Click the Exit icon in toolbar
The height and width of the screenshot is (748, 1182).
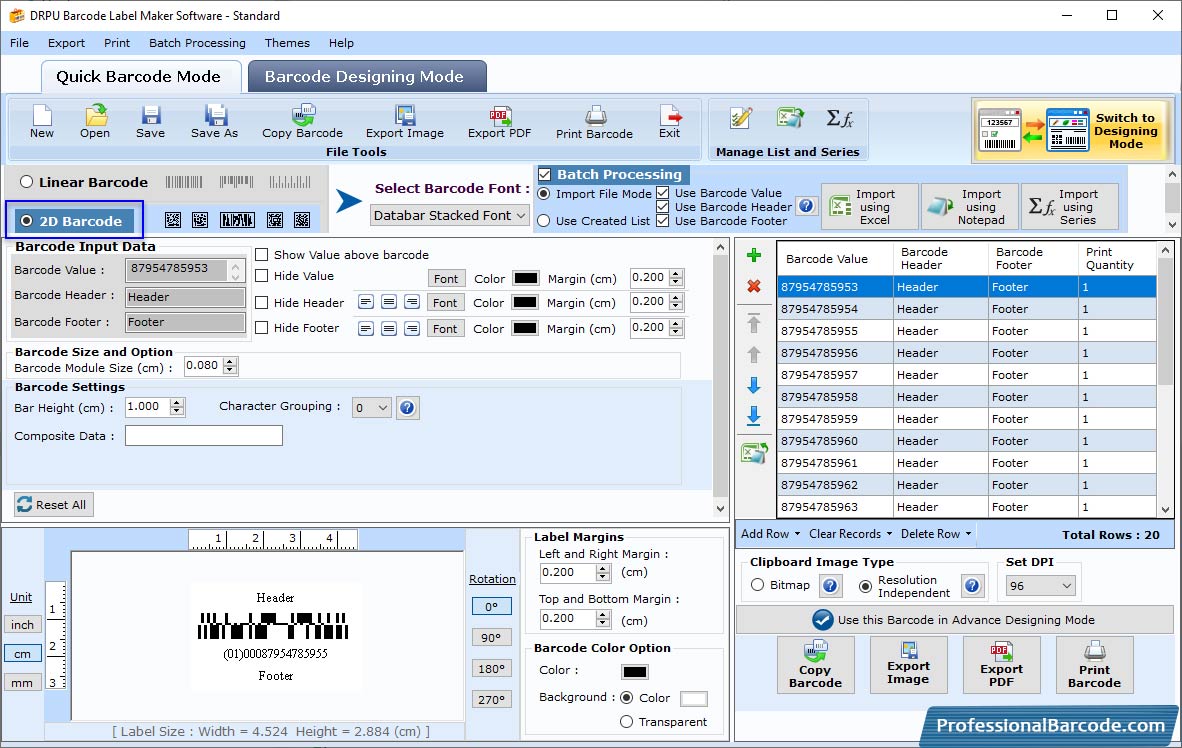point(669,122)
